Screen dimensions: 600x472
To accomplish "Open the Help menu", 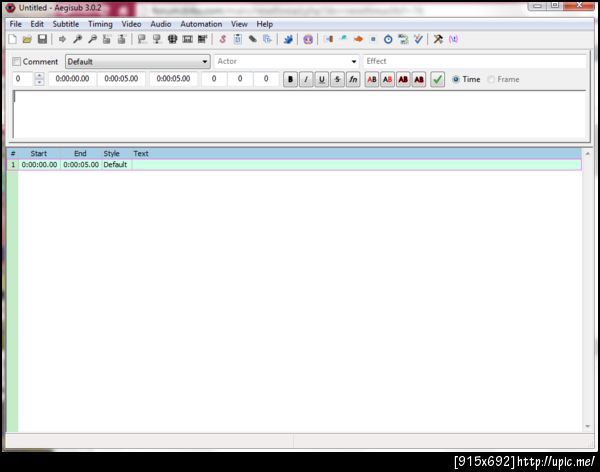I will pos(264,24).
